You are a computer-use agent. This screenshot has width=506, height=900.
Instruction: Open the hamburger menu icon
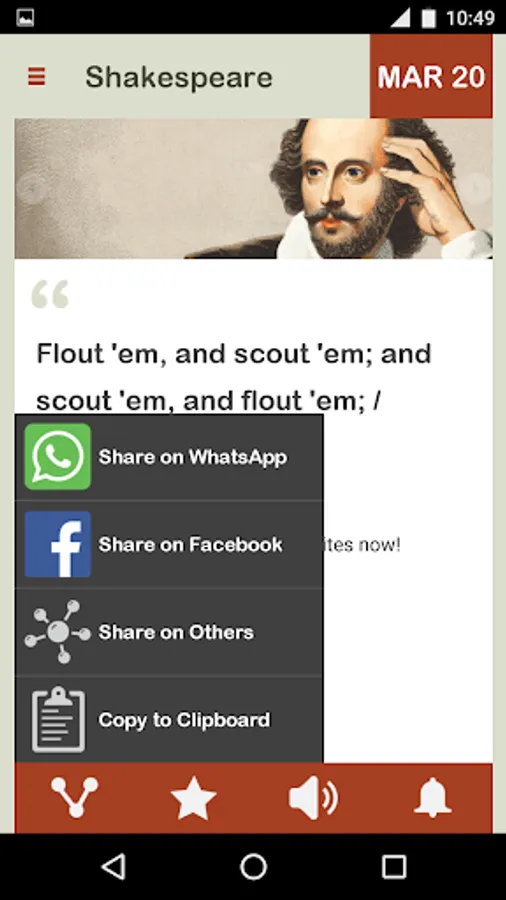tap(37, 76)
